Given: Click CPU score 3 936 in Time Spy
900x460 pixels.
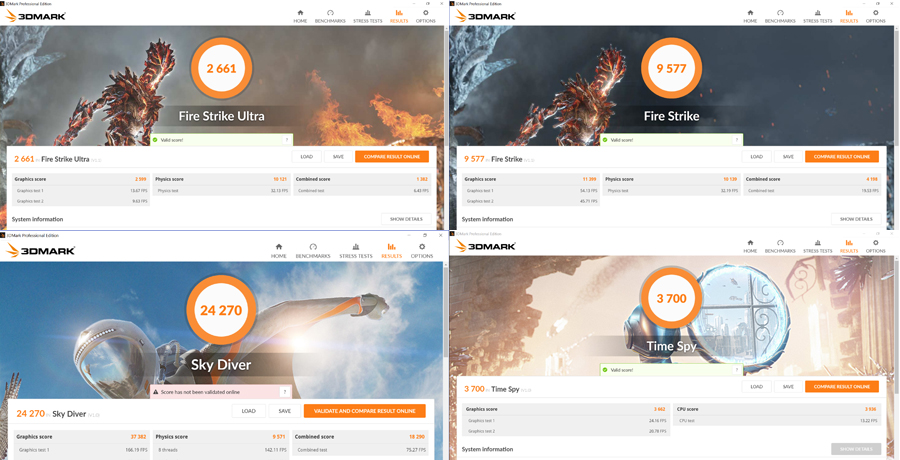Looking at the screenshot, I should [x=776, y=409].
